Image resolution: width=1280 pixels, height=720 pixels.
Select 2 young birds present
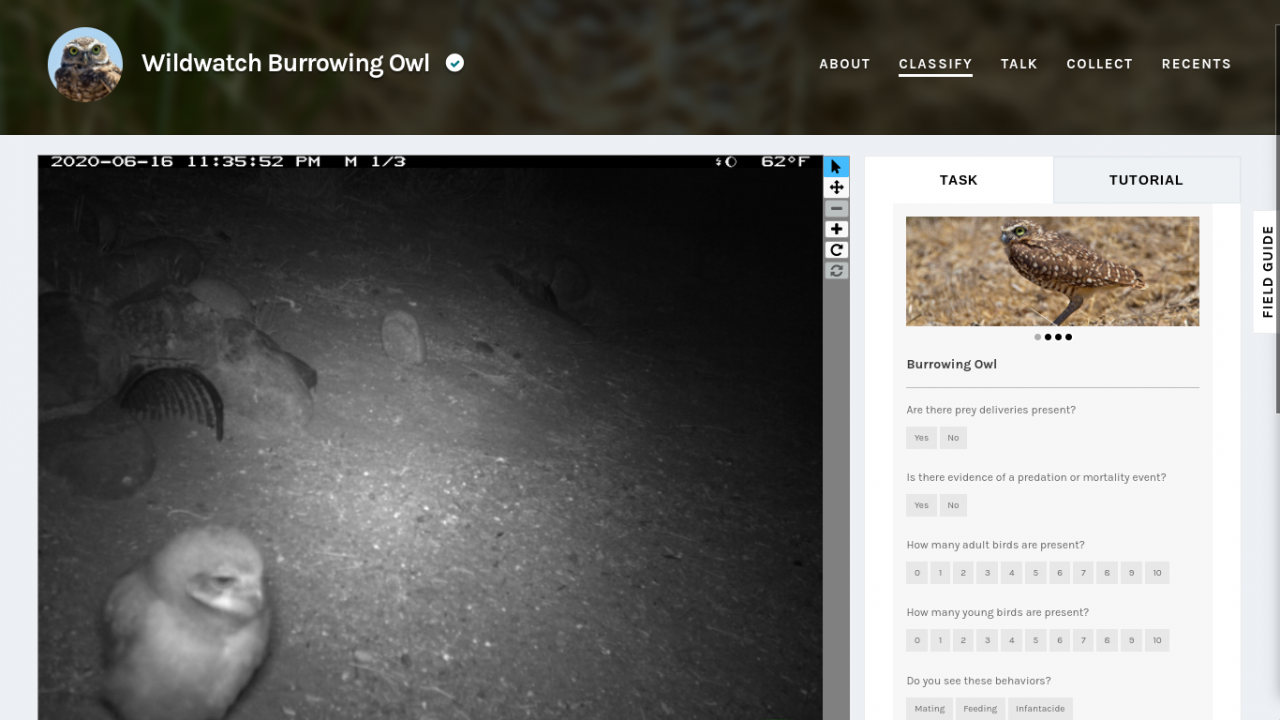(x=963, y=640)
